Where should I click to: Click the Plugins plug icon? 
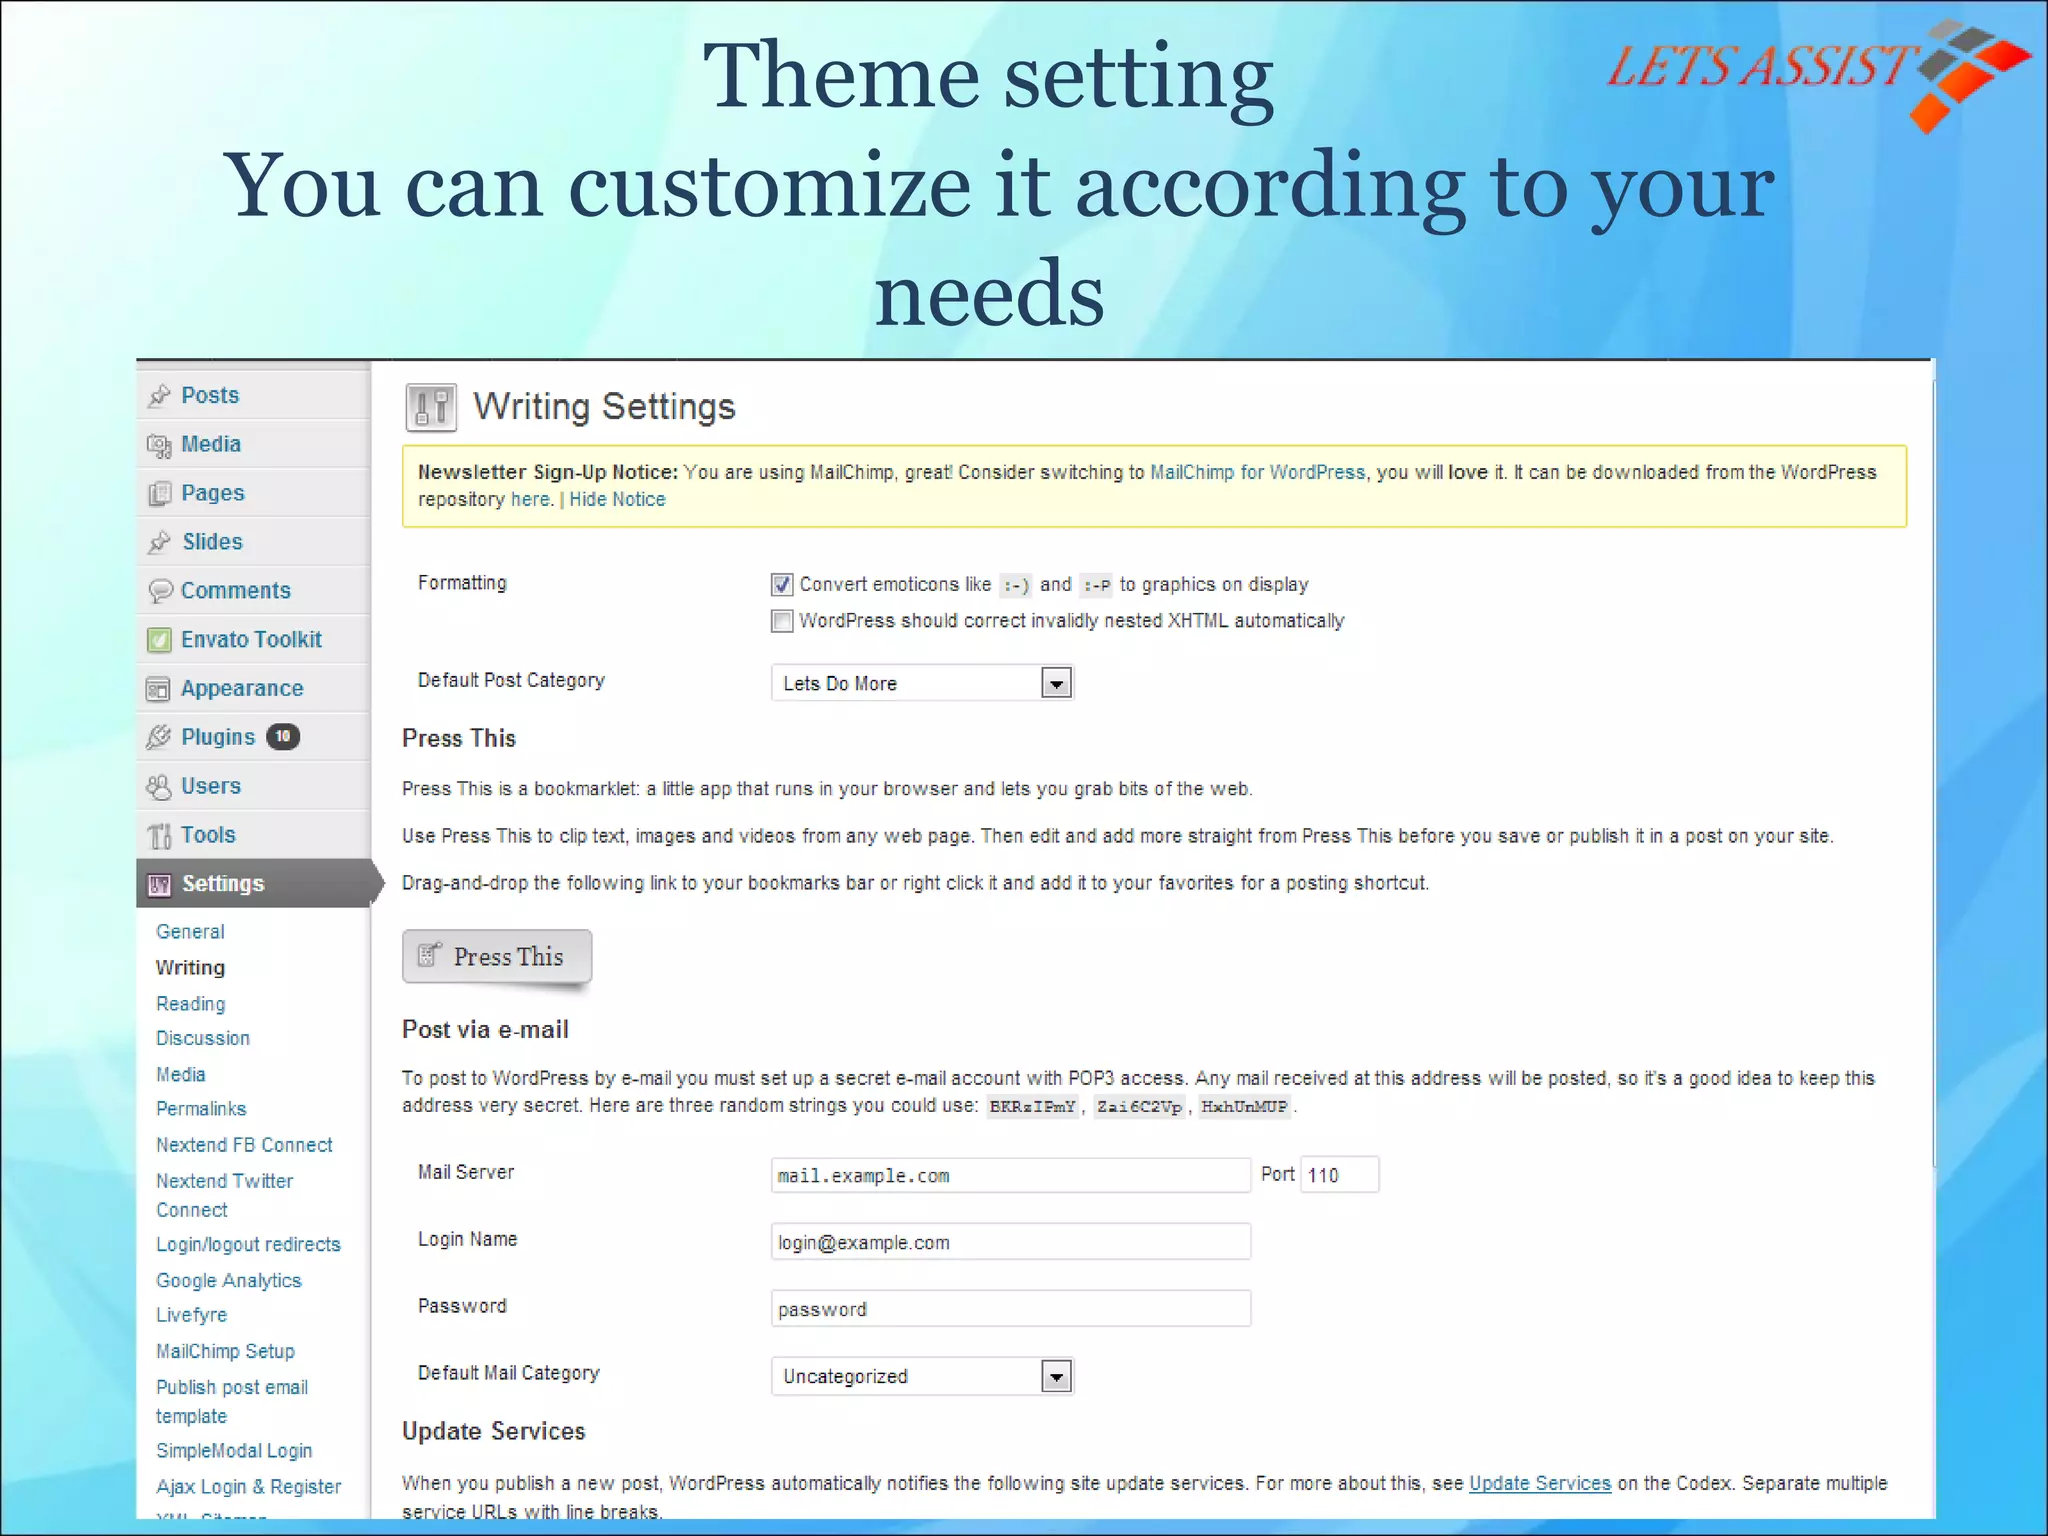click(159, 737)
